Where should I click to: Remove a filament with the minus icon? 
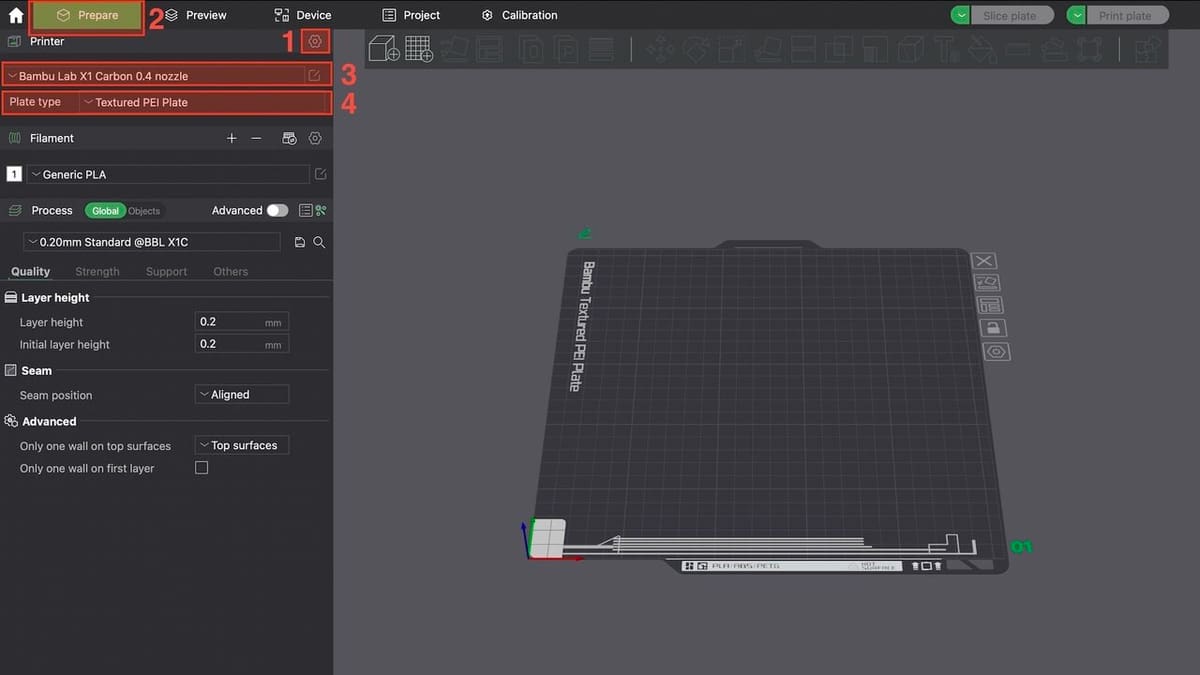pyautogui.click(x=256, y=138)
